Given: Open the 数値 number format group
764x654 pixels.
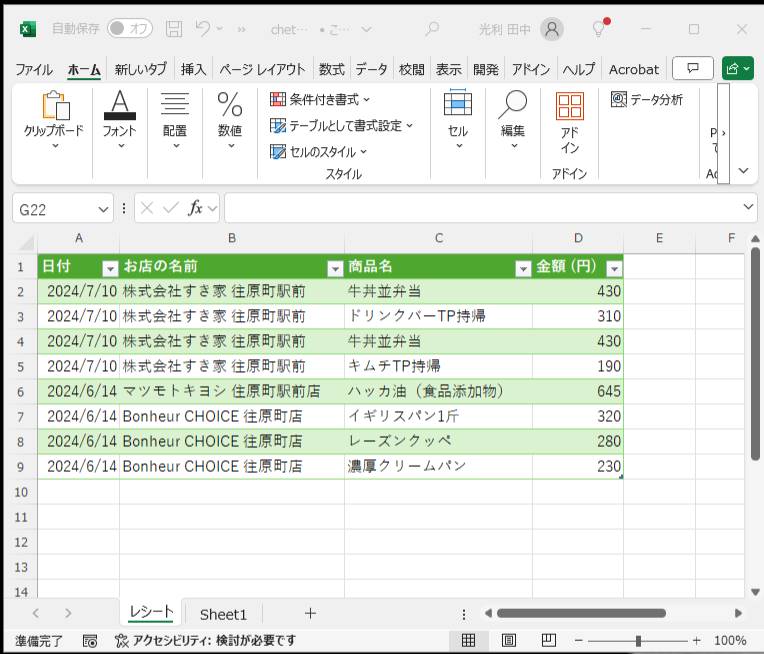Looking at the screenshot, I should (x=230, y=119).
